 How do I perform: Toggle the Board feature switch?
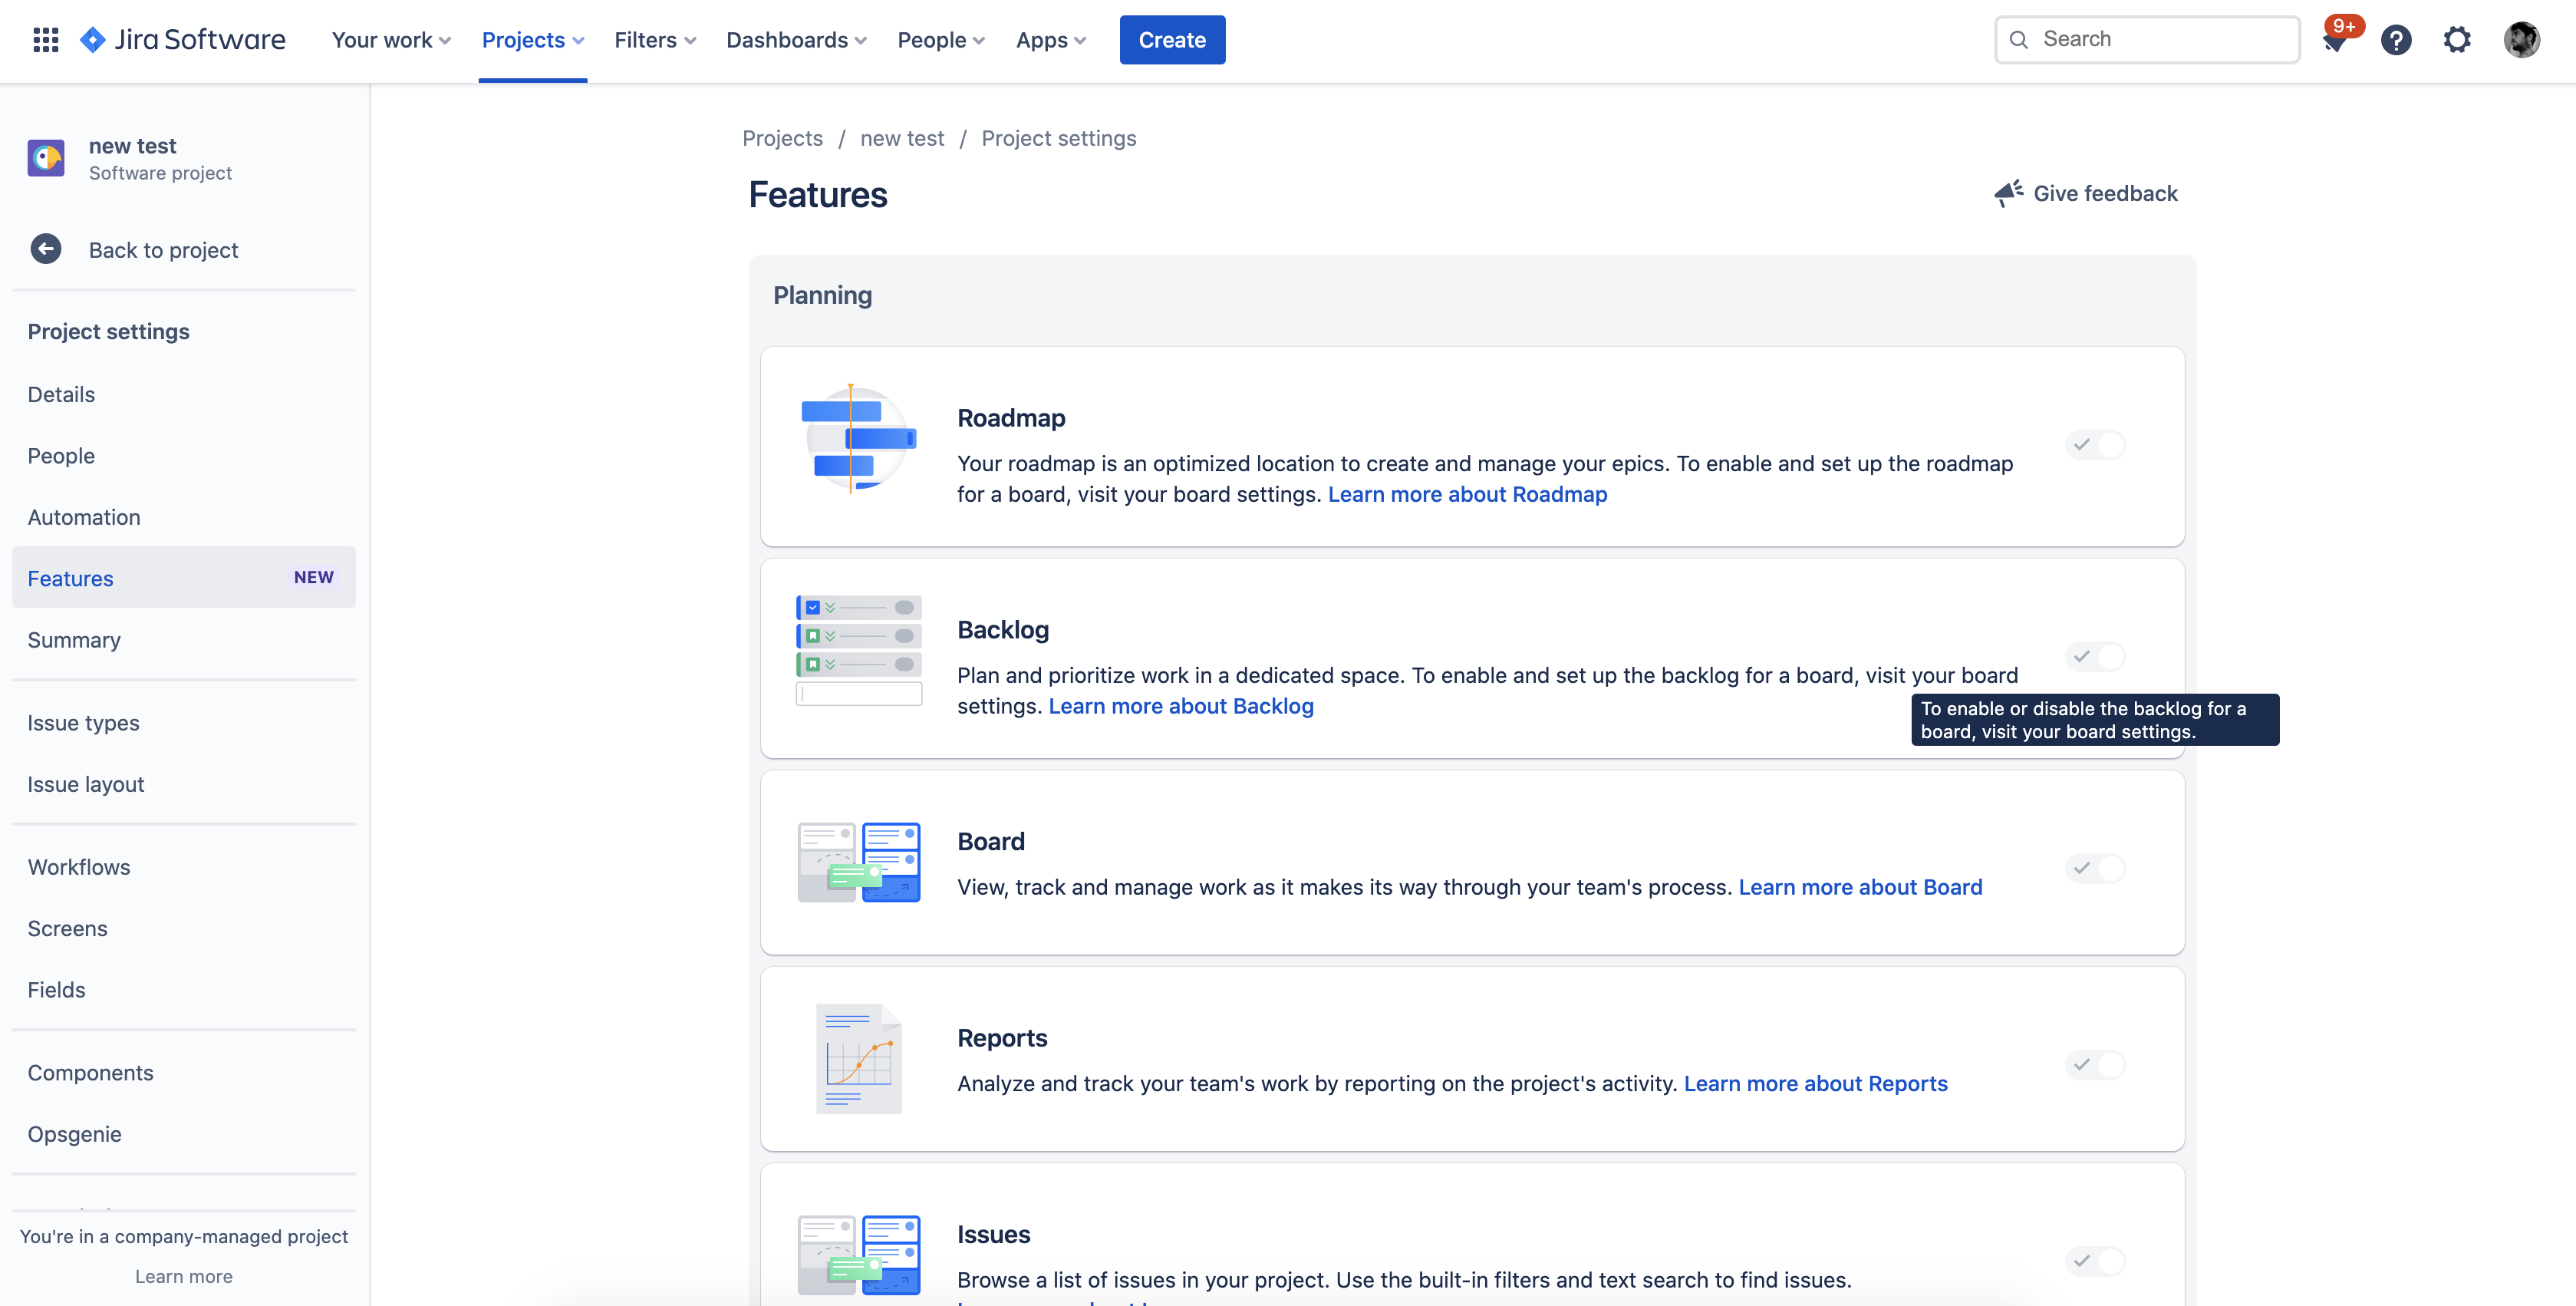click(2095, 868)
